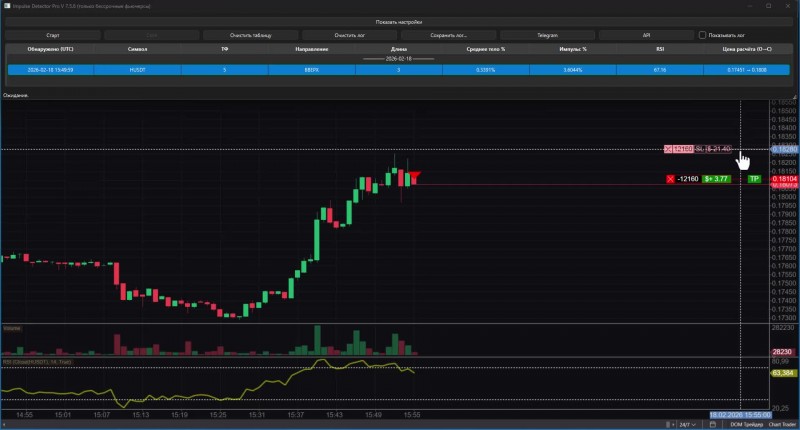Viewport: 800px width, 430px height.
Task: Minimize the Impulse Detector window
Action: 749,6
